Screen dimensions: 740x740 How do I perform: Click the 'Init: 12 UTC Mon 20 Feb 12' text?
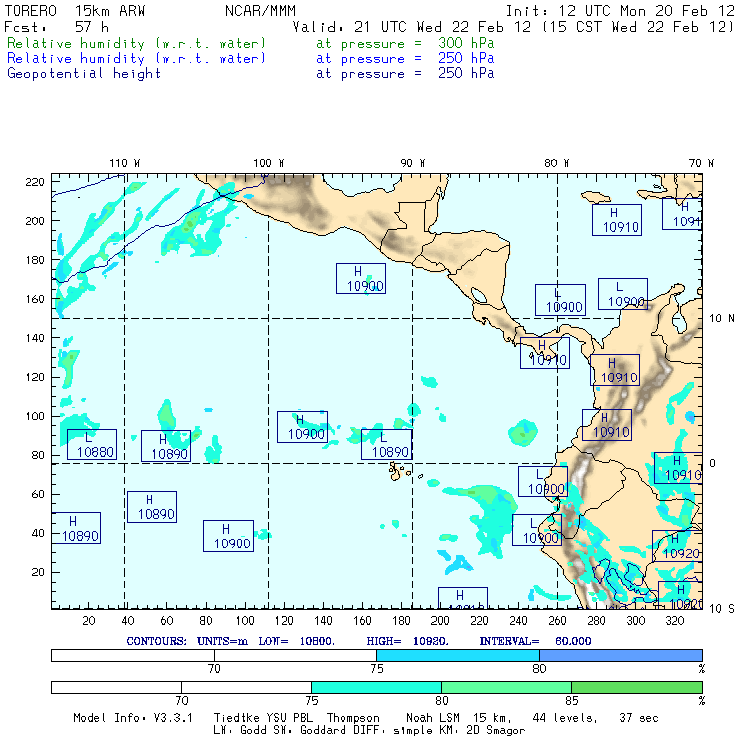click(620, 11)
